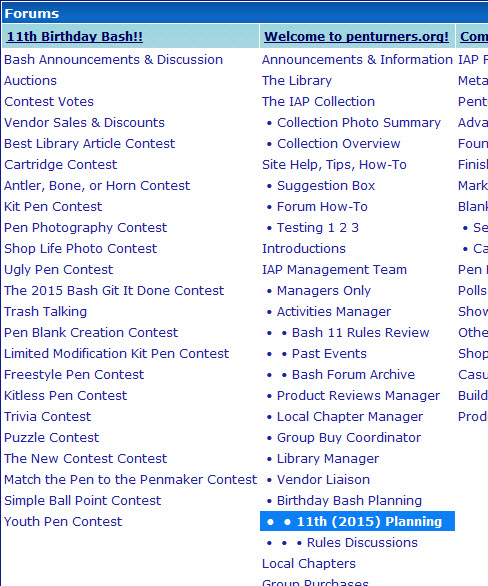Select Collection Photo Summary subforum
The width and height of the screenshot is (488, 586).
(359, 123)
